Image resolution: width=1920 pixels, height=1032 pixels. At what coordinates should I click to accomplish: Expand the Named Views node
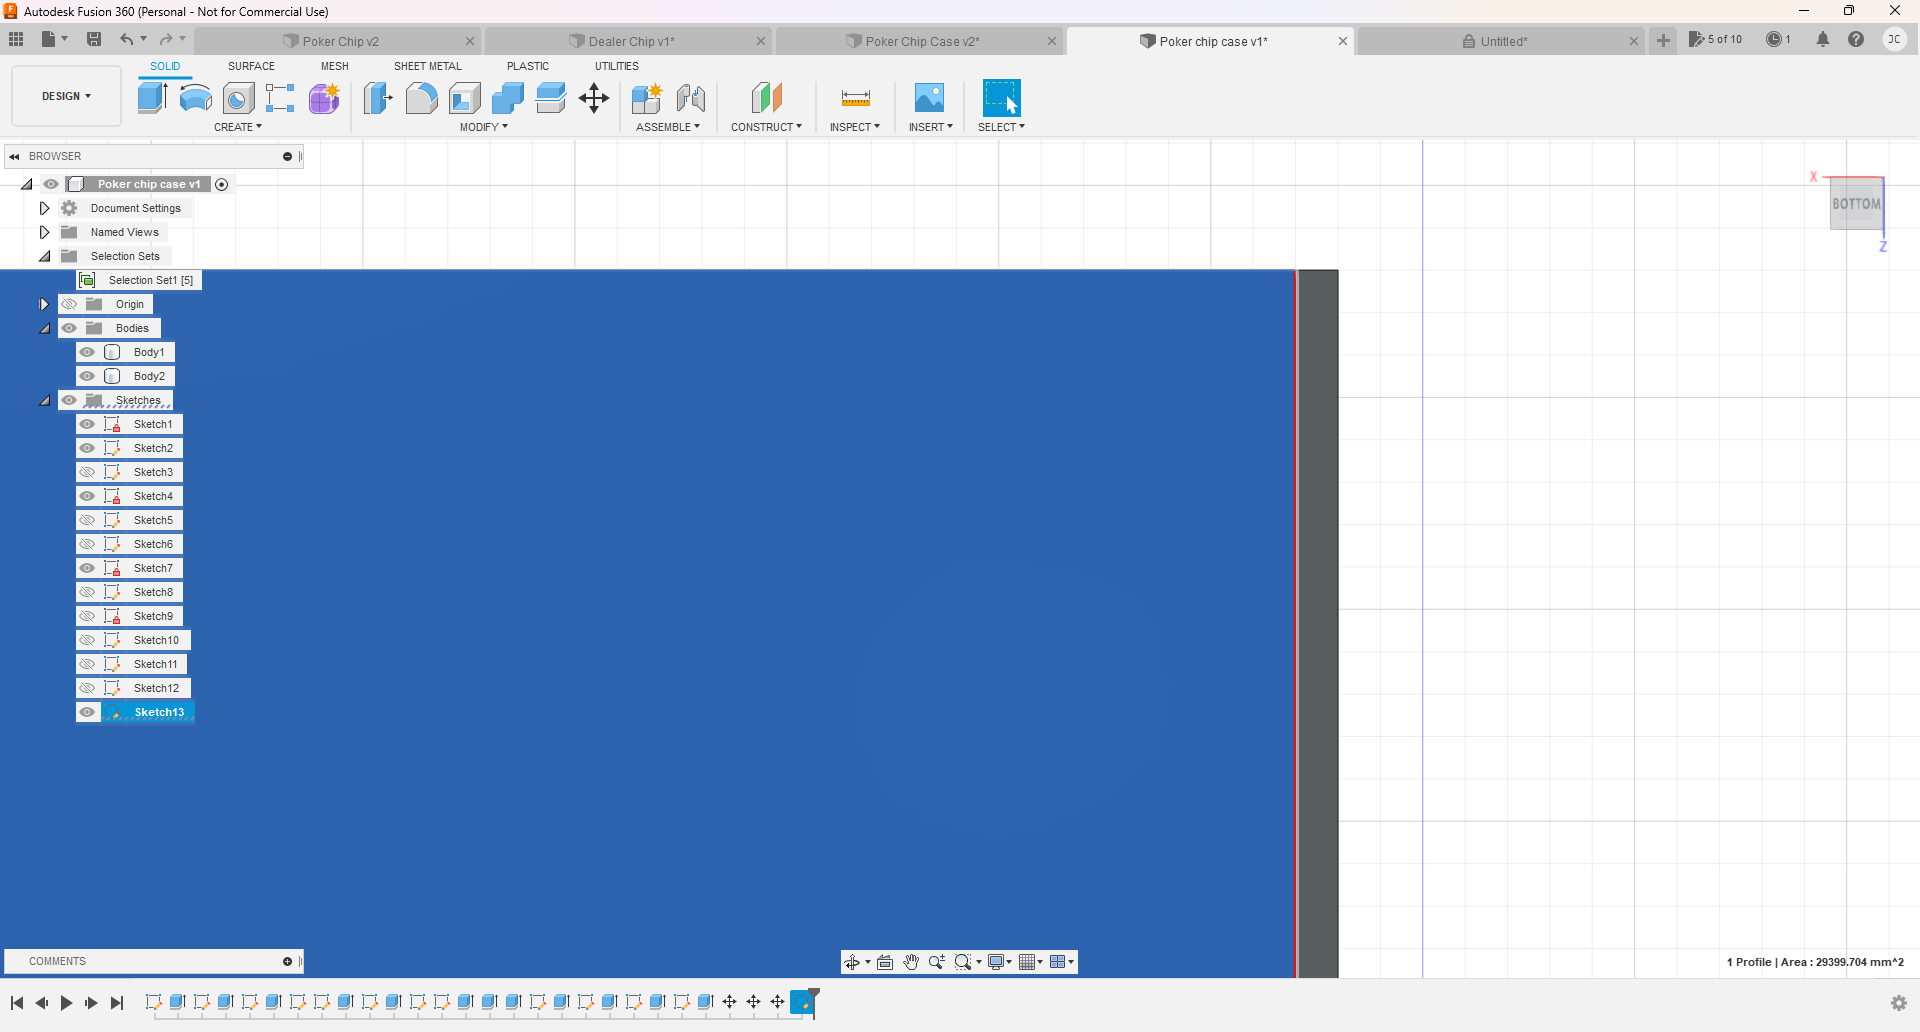click(44, 232)
